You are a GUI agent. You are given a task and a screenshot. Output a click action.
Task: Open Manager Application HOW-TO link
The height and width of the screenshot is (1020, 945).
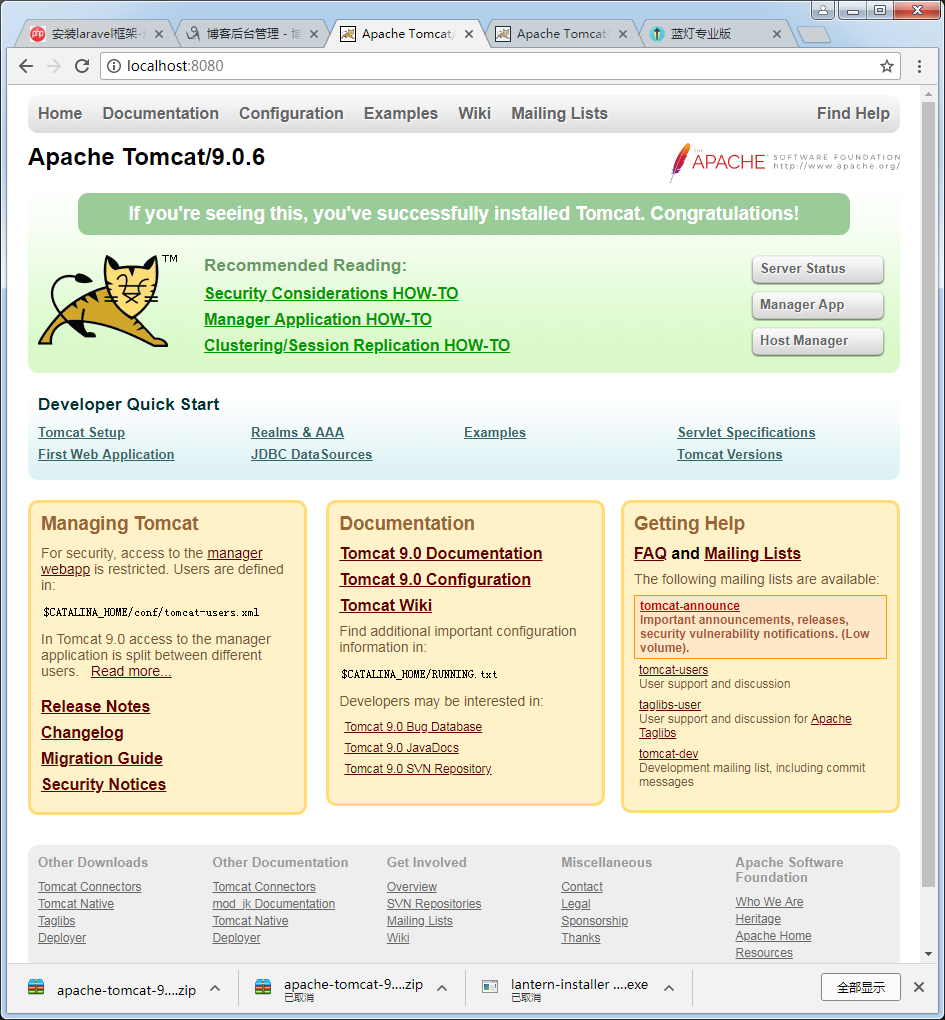pyautogui.click(x=318, y=319)
